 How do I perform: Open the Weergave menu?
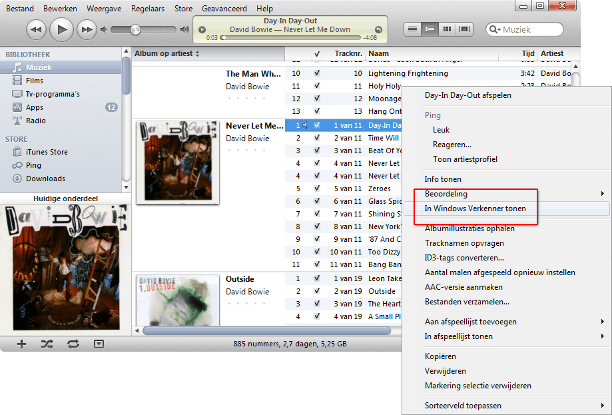coord(103,8)
